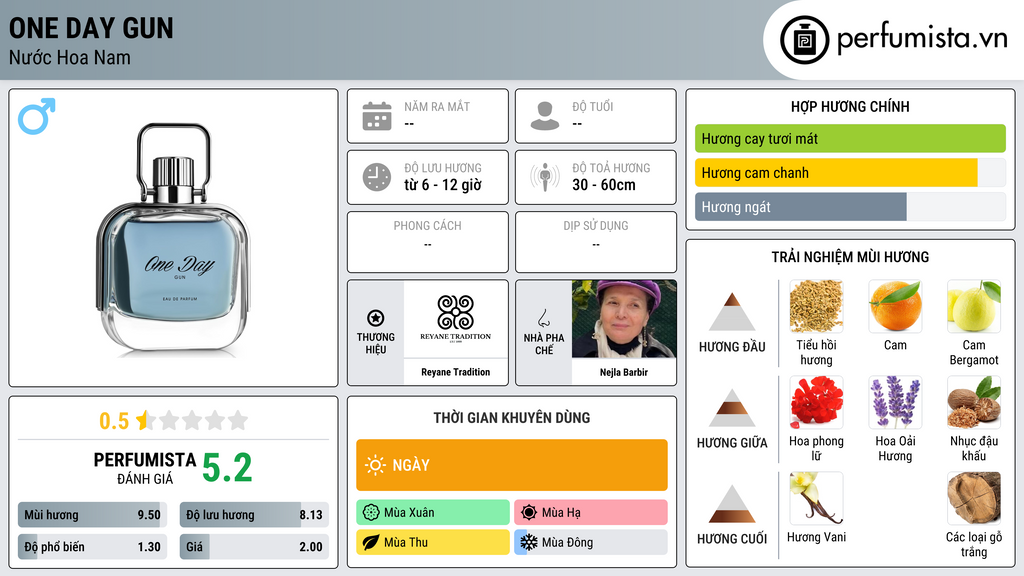Click the Reyane Tradition brand logo

tap(455, 318)
